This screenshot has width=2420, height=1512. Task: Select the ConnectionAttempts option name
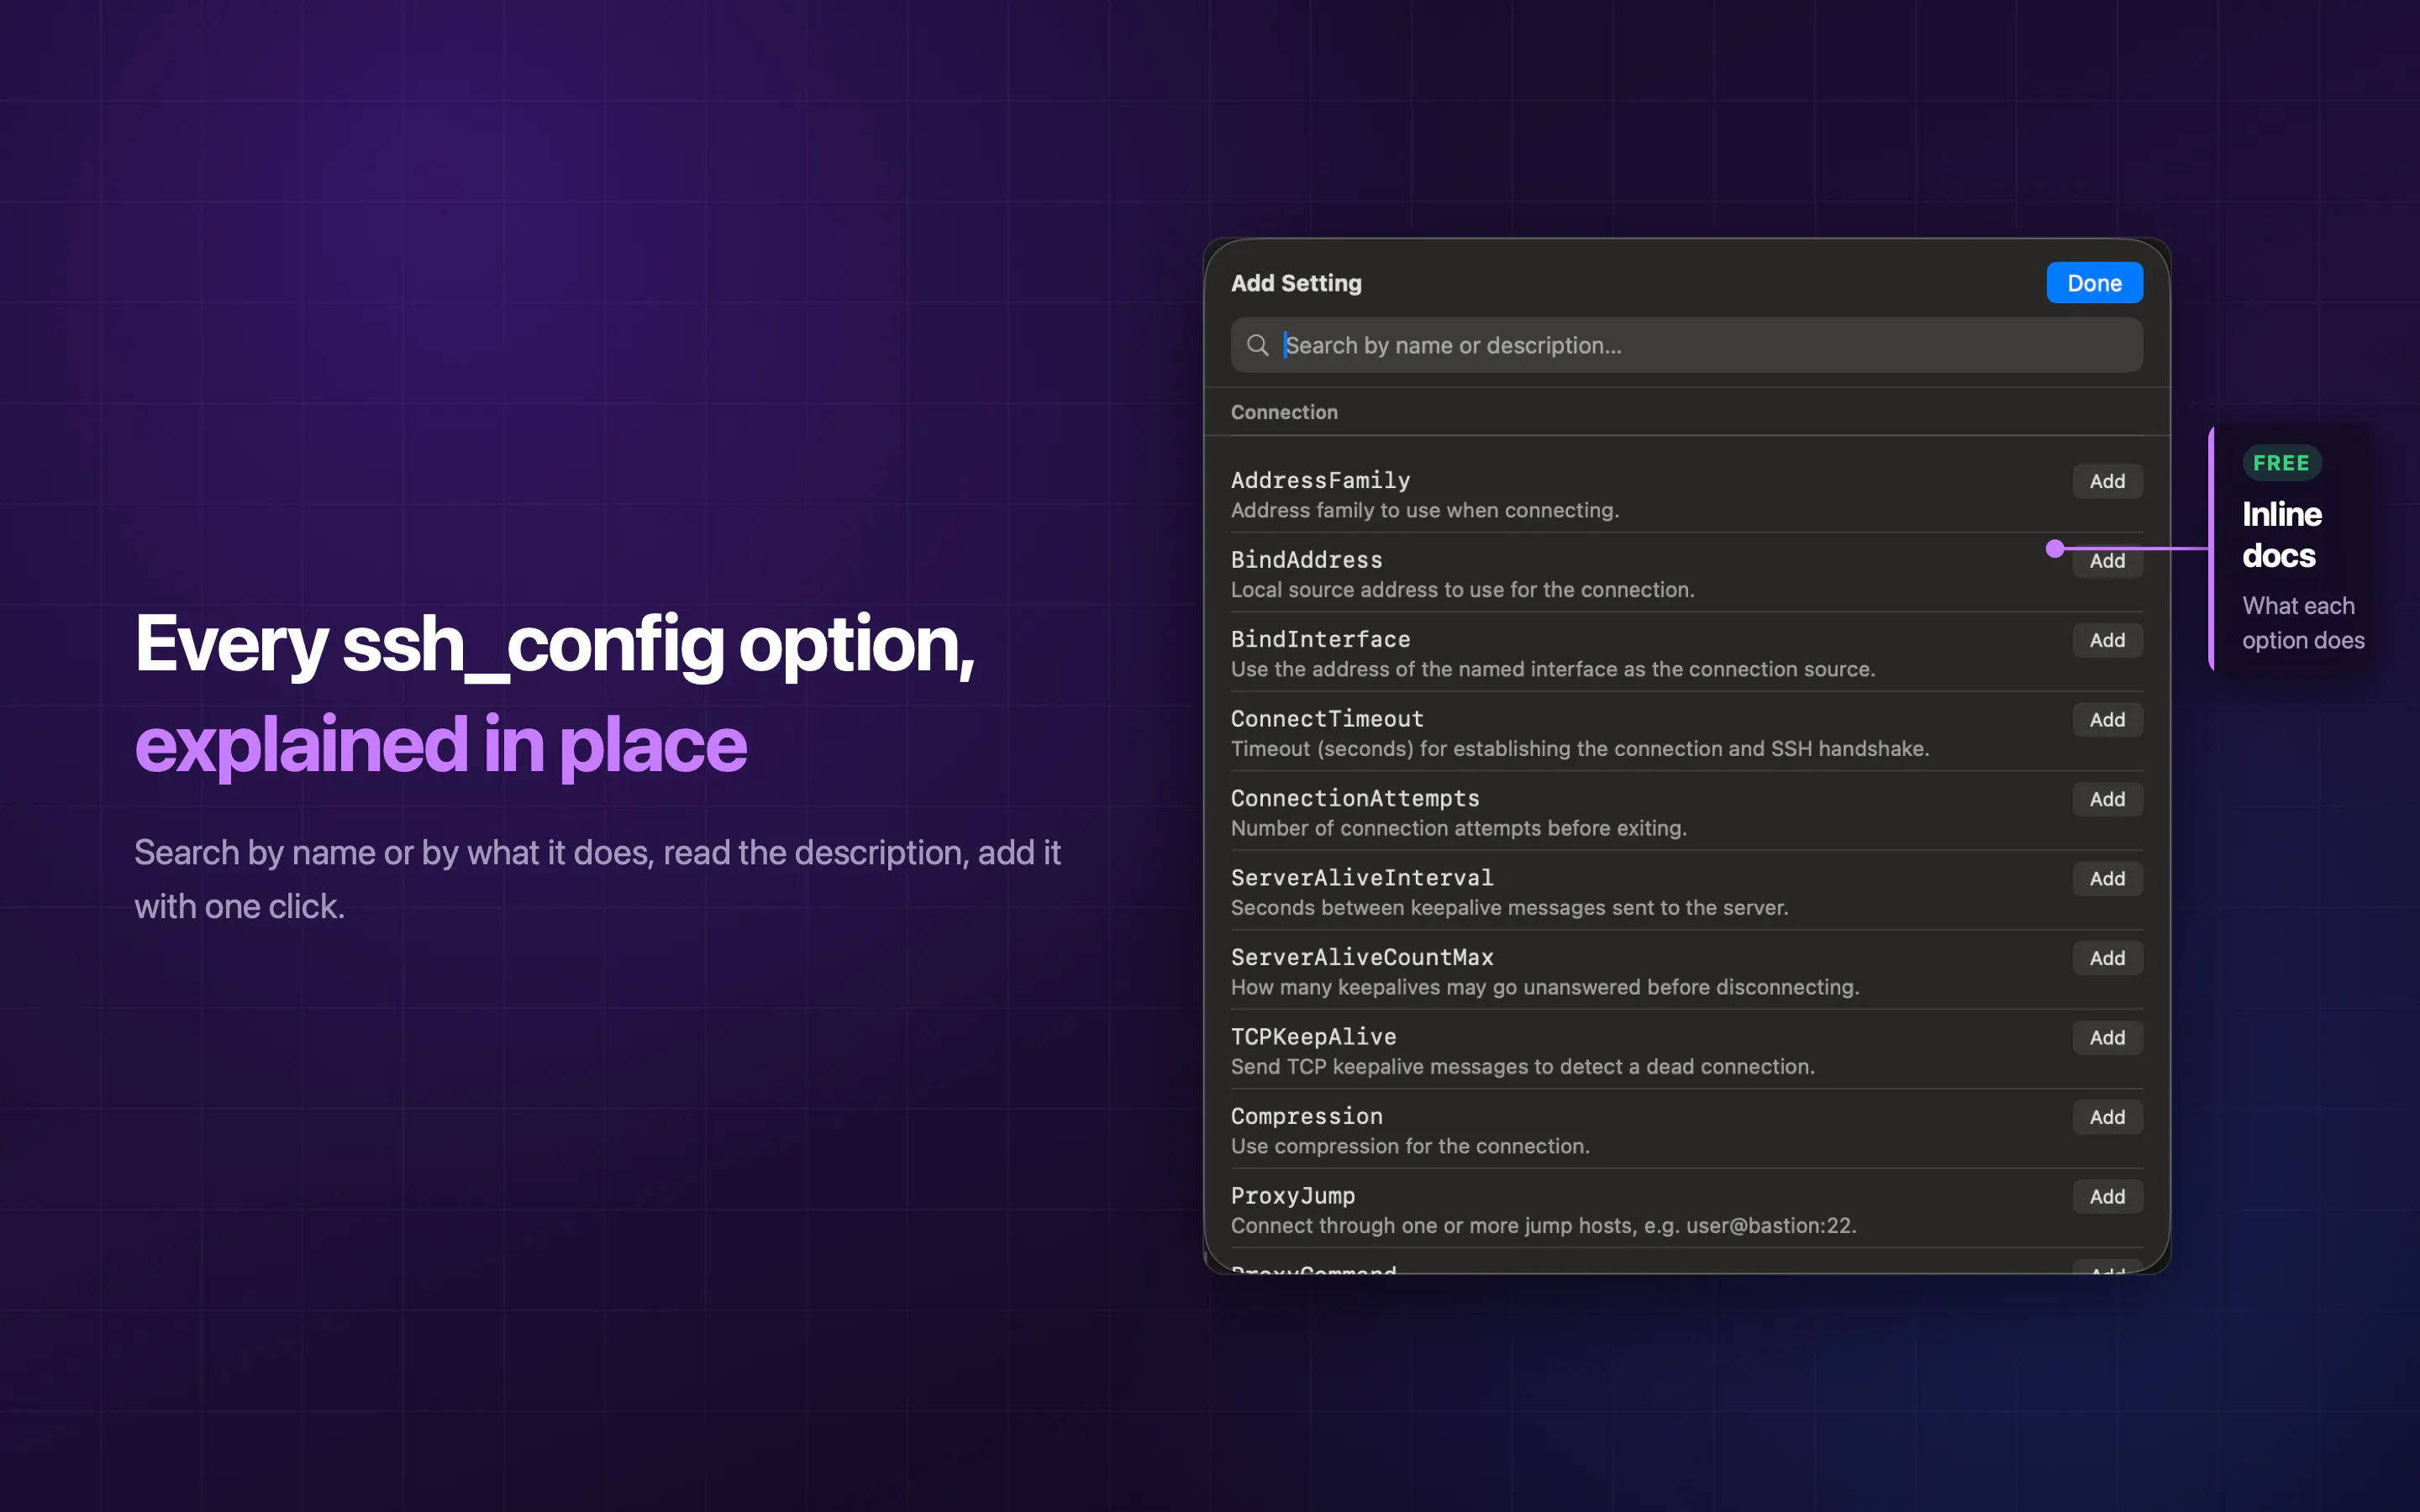[1355, 798]
